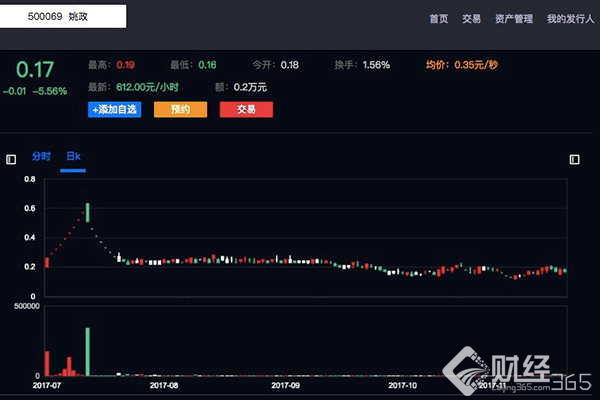Click the 0.2万元 amount value
This screenshot has width=601, height=401.
(x=250, y=87)
